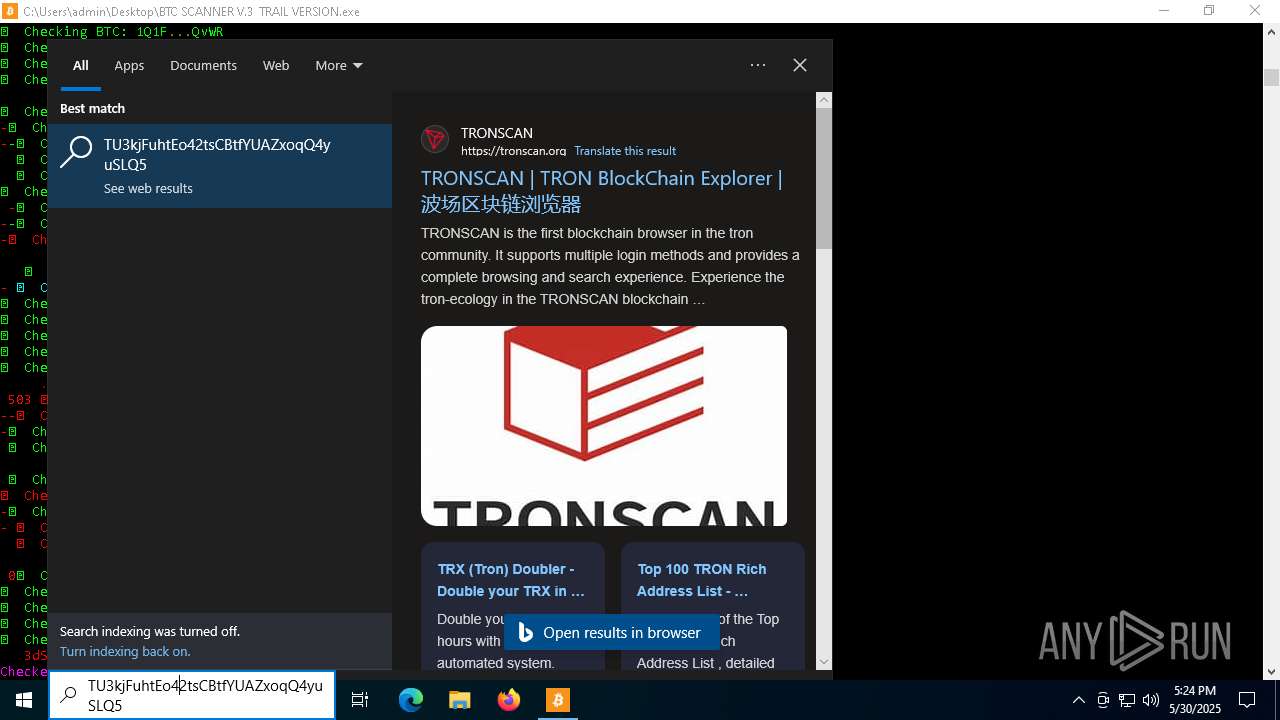Click the TRONSCAN description paragraph
This screenshot has width=1280, height=720.
610,266
